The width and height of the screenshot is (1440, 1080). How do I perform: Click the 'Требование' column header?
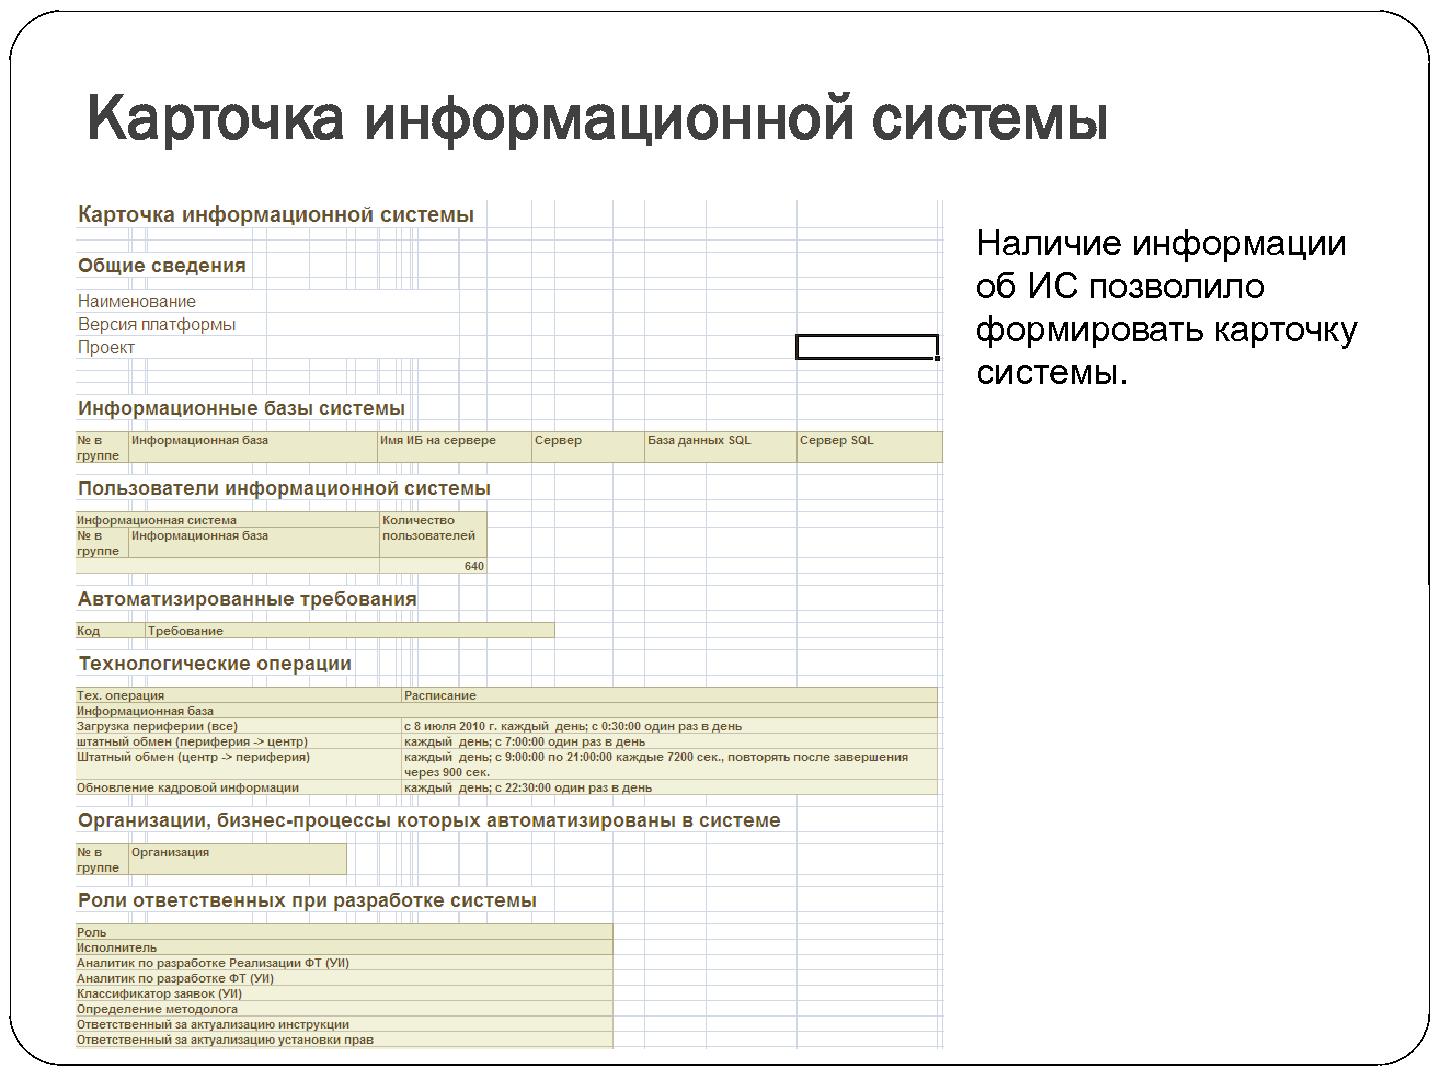tap(349, 631)
